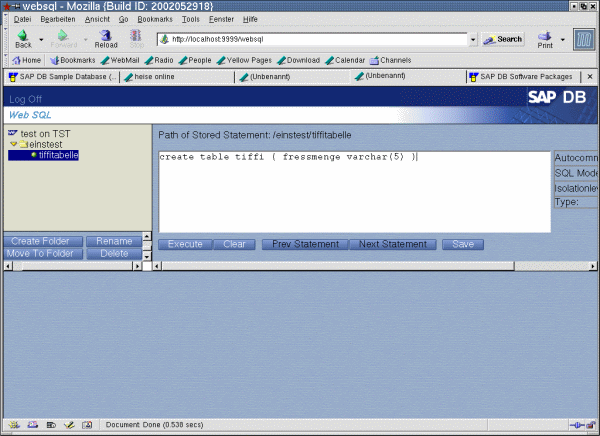Open Mail icon in the status bar
The width and height of the screenshot is (600, 436).
click(33, 424)
